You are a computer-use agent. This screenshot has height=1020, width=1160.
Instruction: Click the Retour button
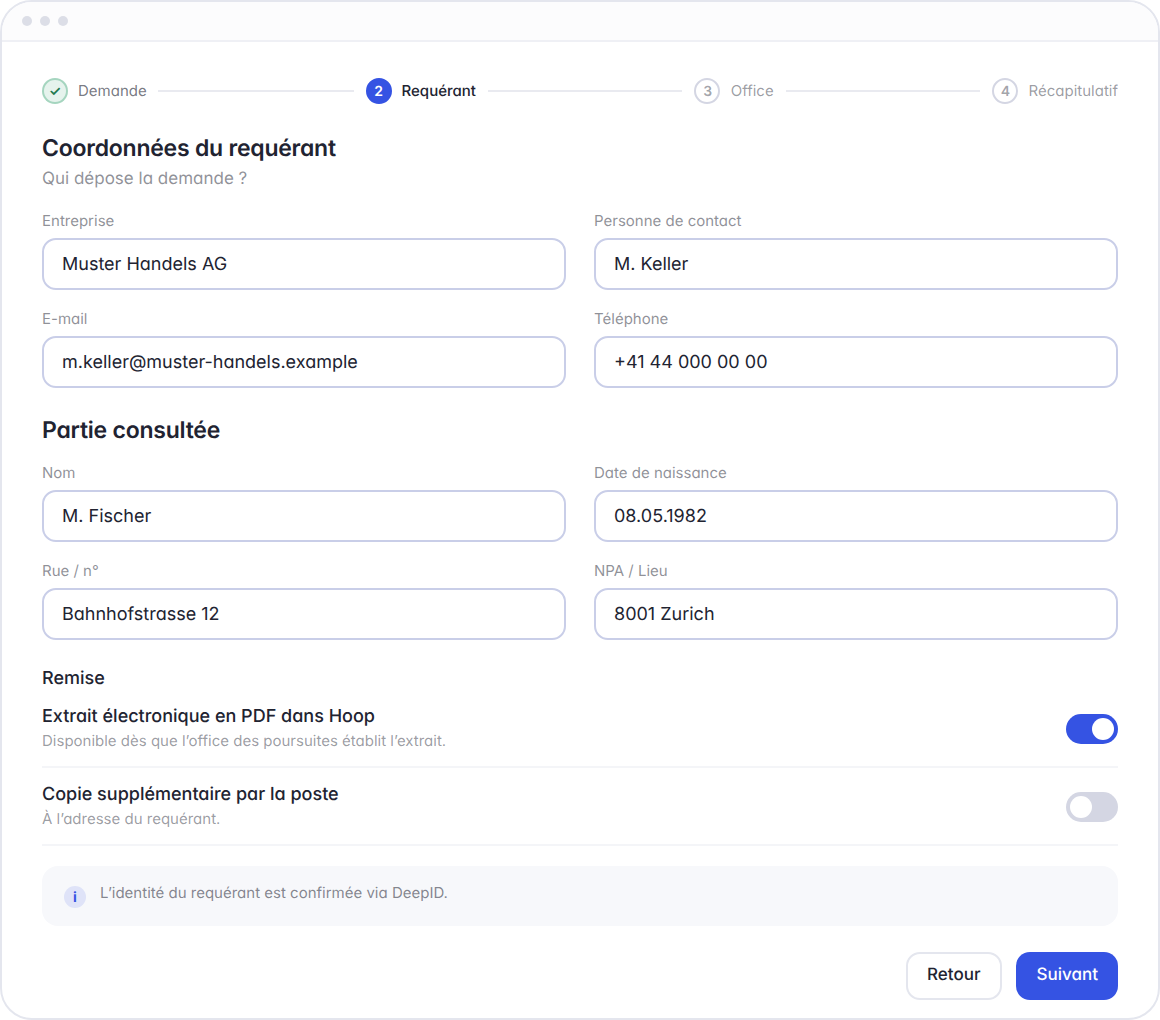click(954, 975)
